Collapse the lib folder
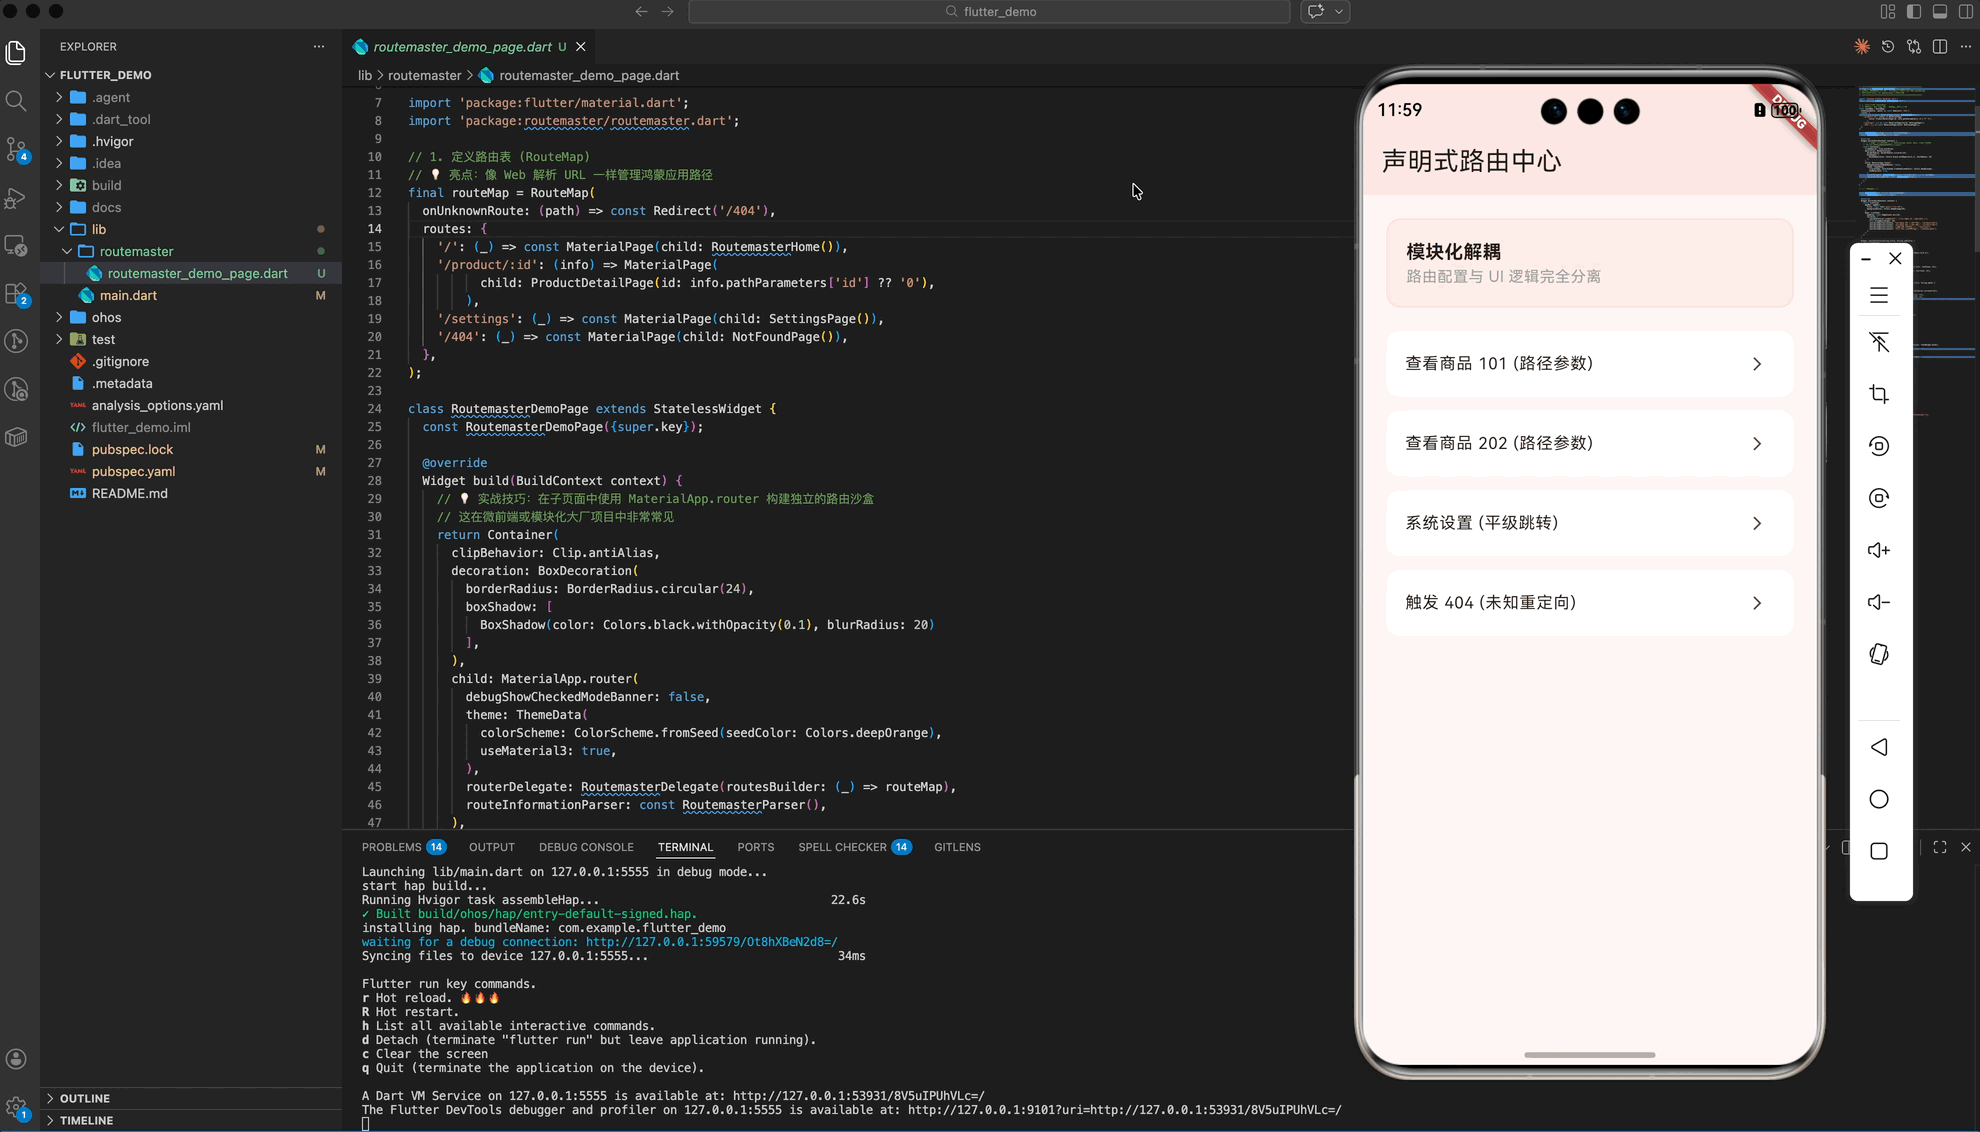 click(x=98, y=229)
